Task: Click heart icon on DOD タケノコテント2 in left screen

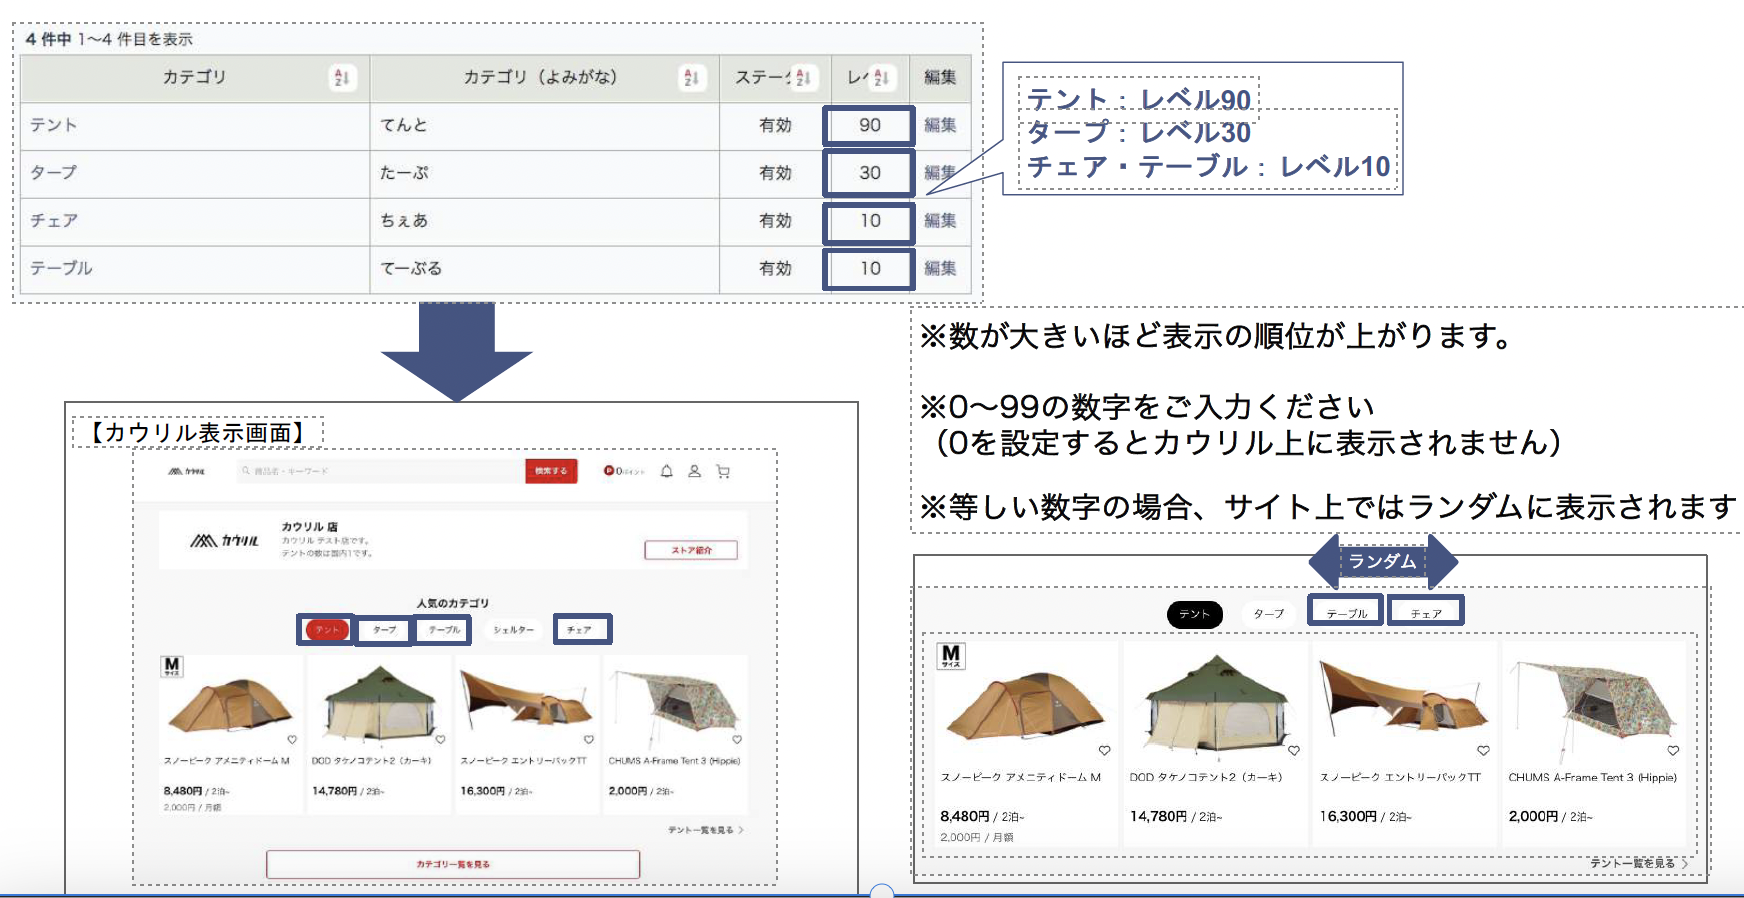Action: [440, 740]
